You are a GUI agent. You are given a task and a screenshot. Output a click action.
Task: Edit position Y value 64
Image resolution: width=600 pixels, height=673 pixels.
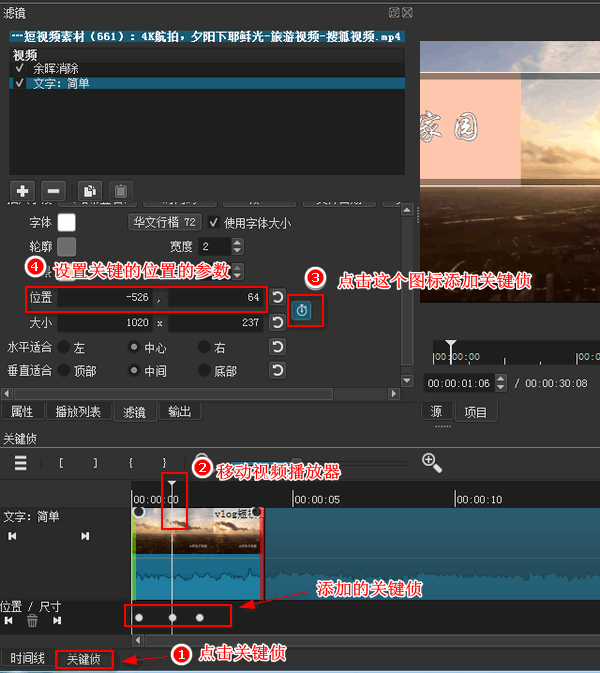216,297
